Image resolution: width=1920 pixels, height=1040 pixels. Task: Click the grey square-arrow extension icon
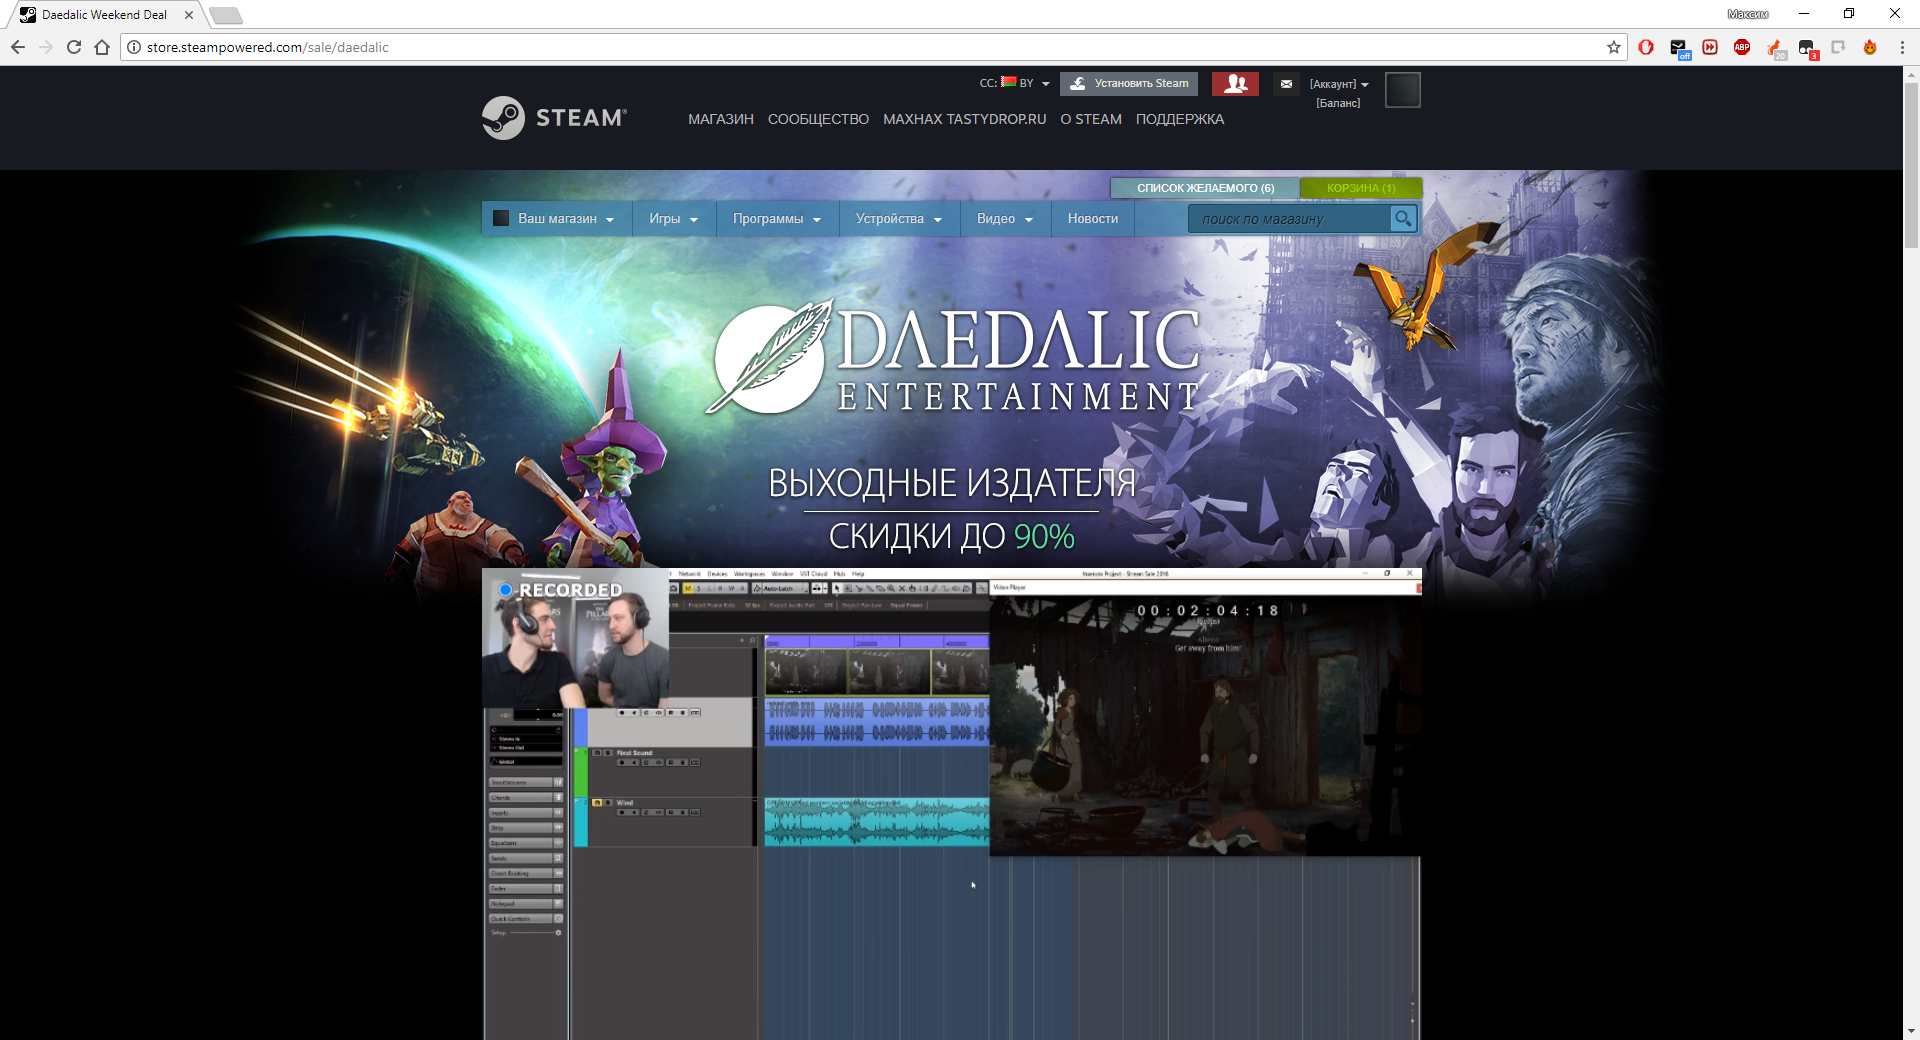point(1838,47)
